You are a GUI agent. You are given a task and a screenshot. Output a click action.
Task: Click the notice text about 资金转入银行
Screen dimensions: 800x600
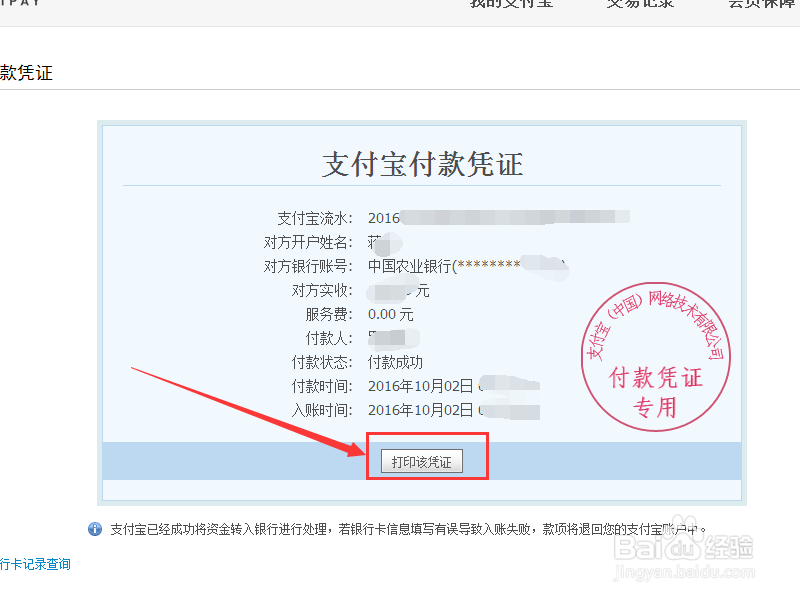tap(408, 529)
